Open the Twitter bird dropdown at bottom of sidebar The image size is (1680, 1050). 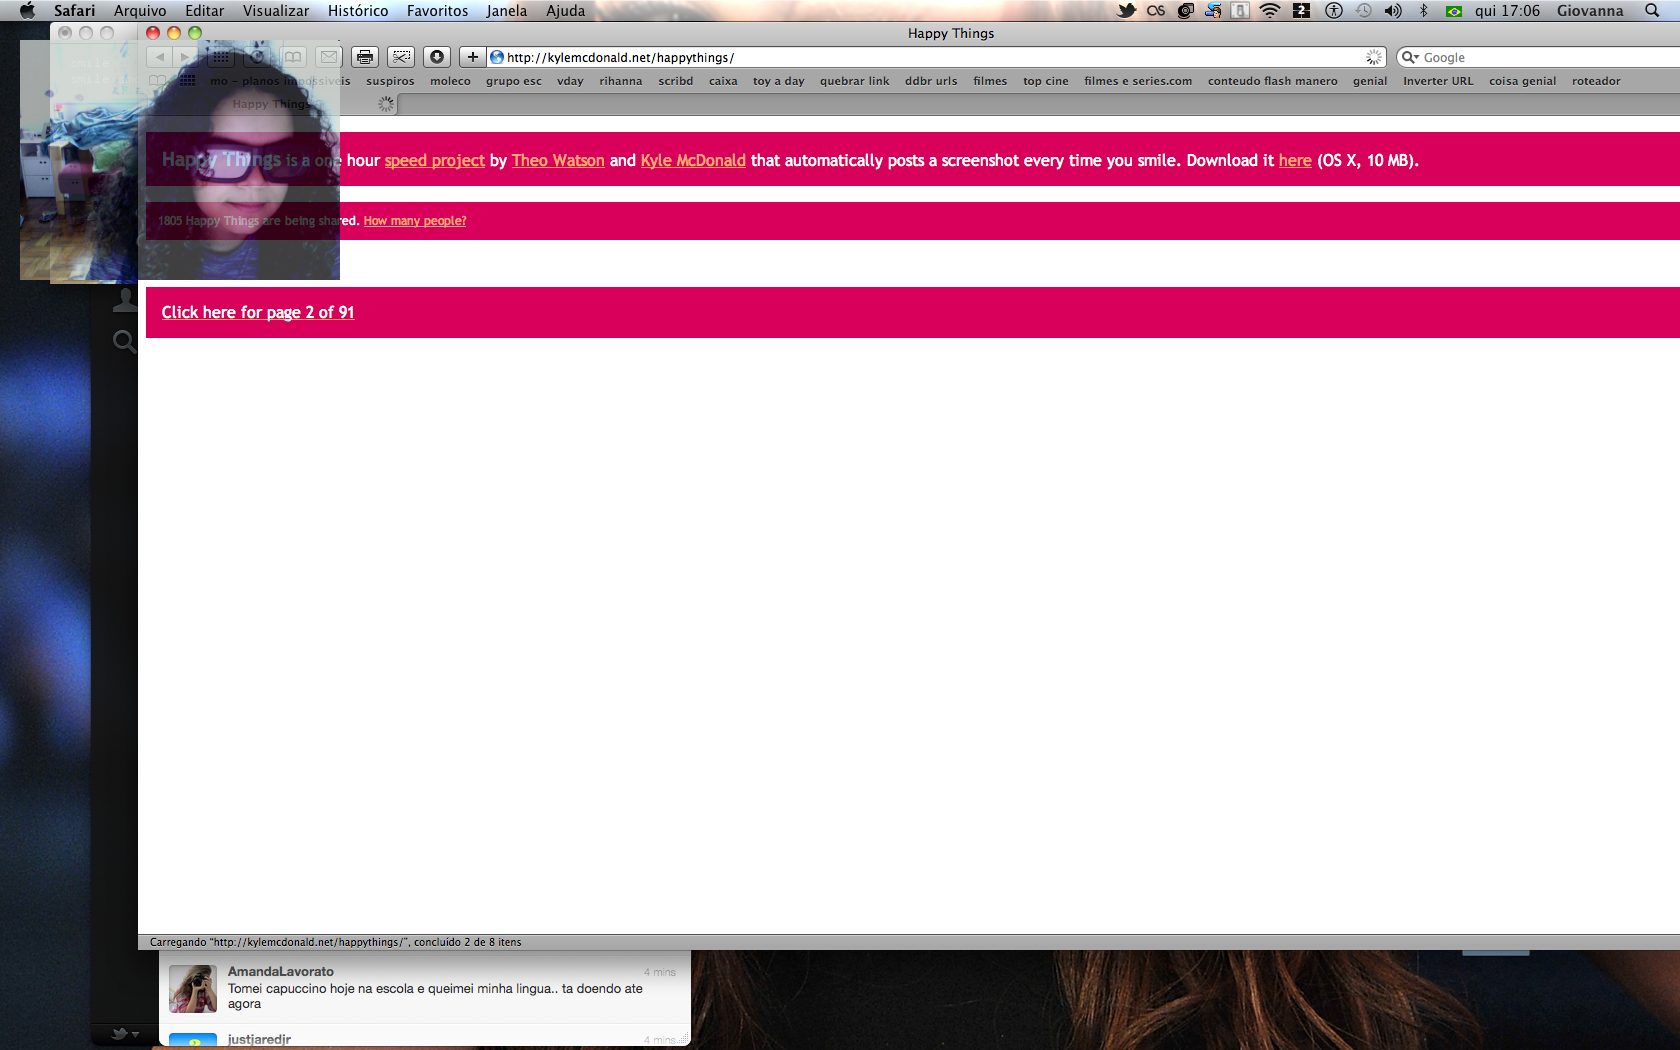tap(124, 1034)
